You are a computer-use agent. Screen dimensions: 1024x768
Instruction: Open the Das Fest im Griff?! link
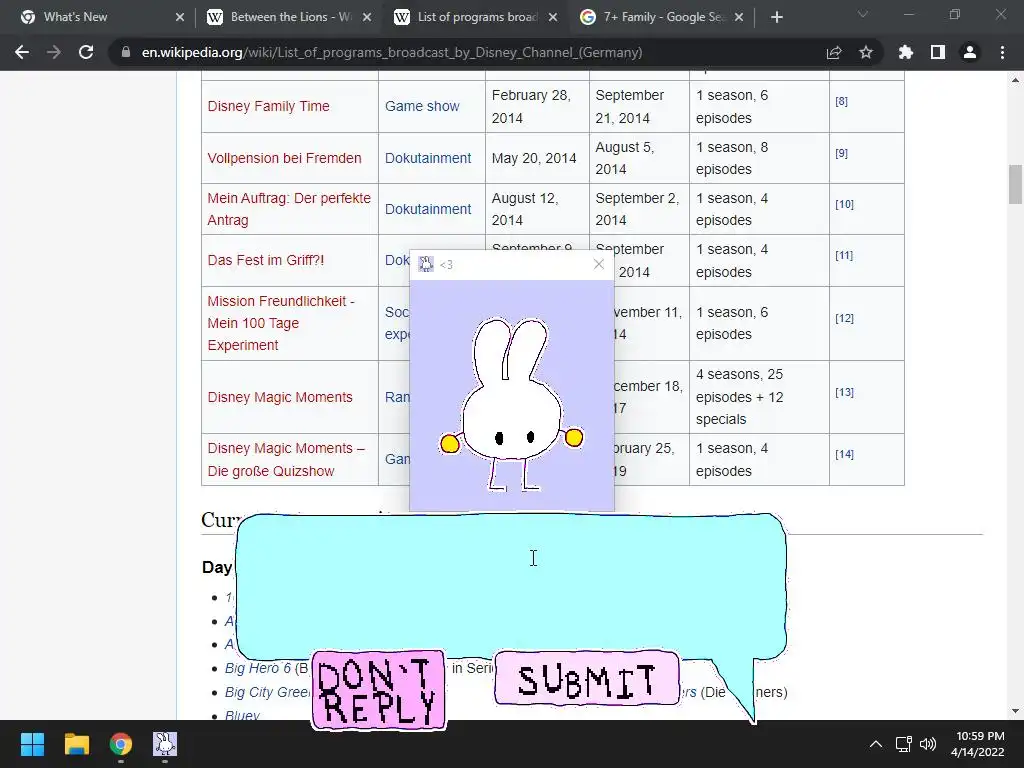[x=266, y=260]
